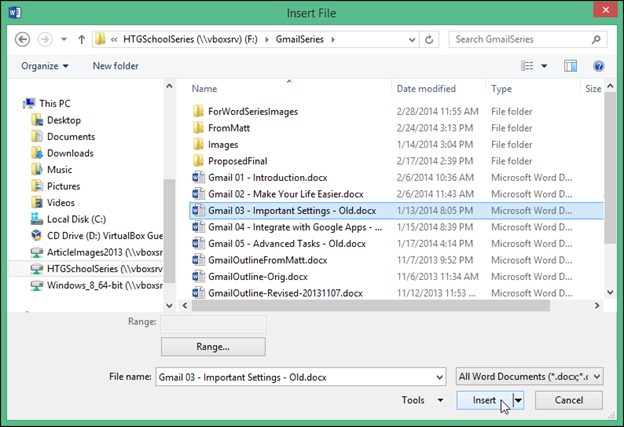Click HTGSchoolSeries in the address path
Screen dimensions: 624x427
[x=190, y=39]
